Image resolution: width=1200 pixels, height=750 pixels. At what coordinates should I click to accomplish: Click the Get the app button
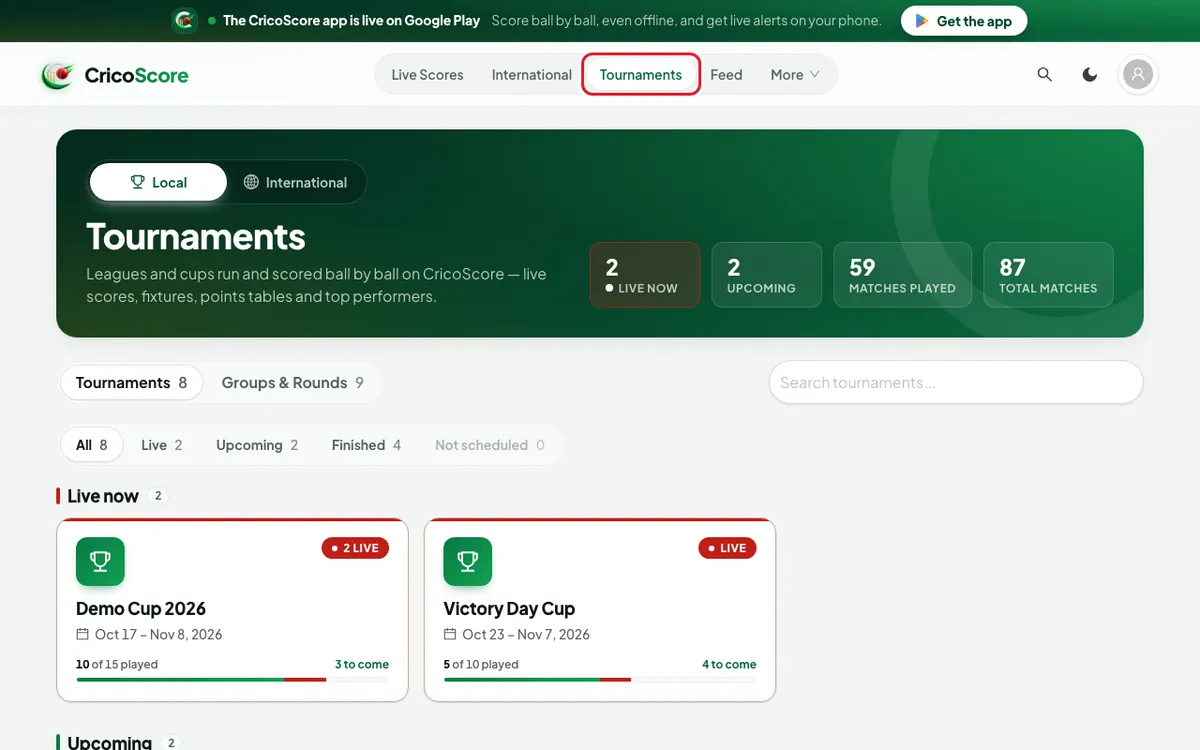(x=964, y=21)
